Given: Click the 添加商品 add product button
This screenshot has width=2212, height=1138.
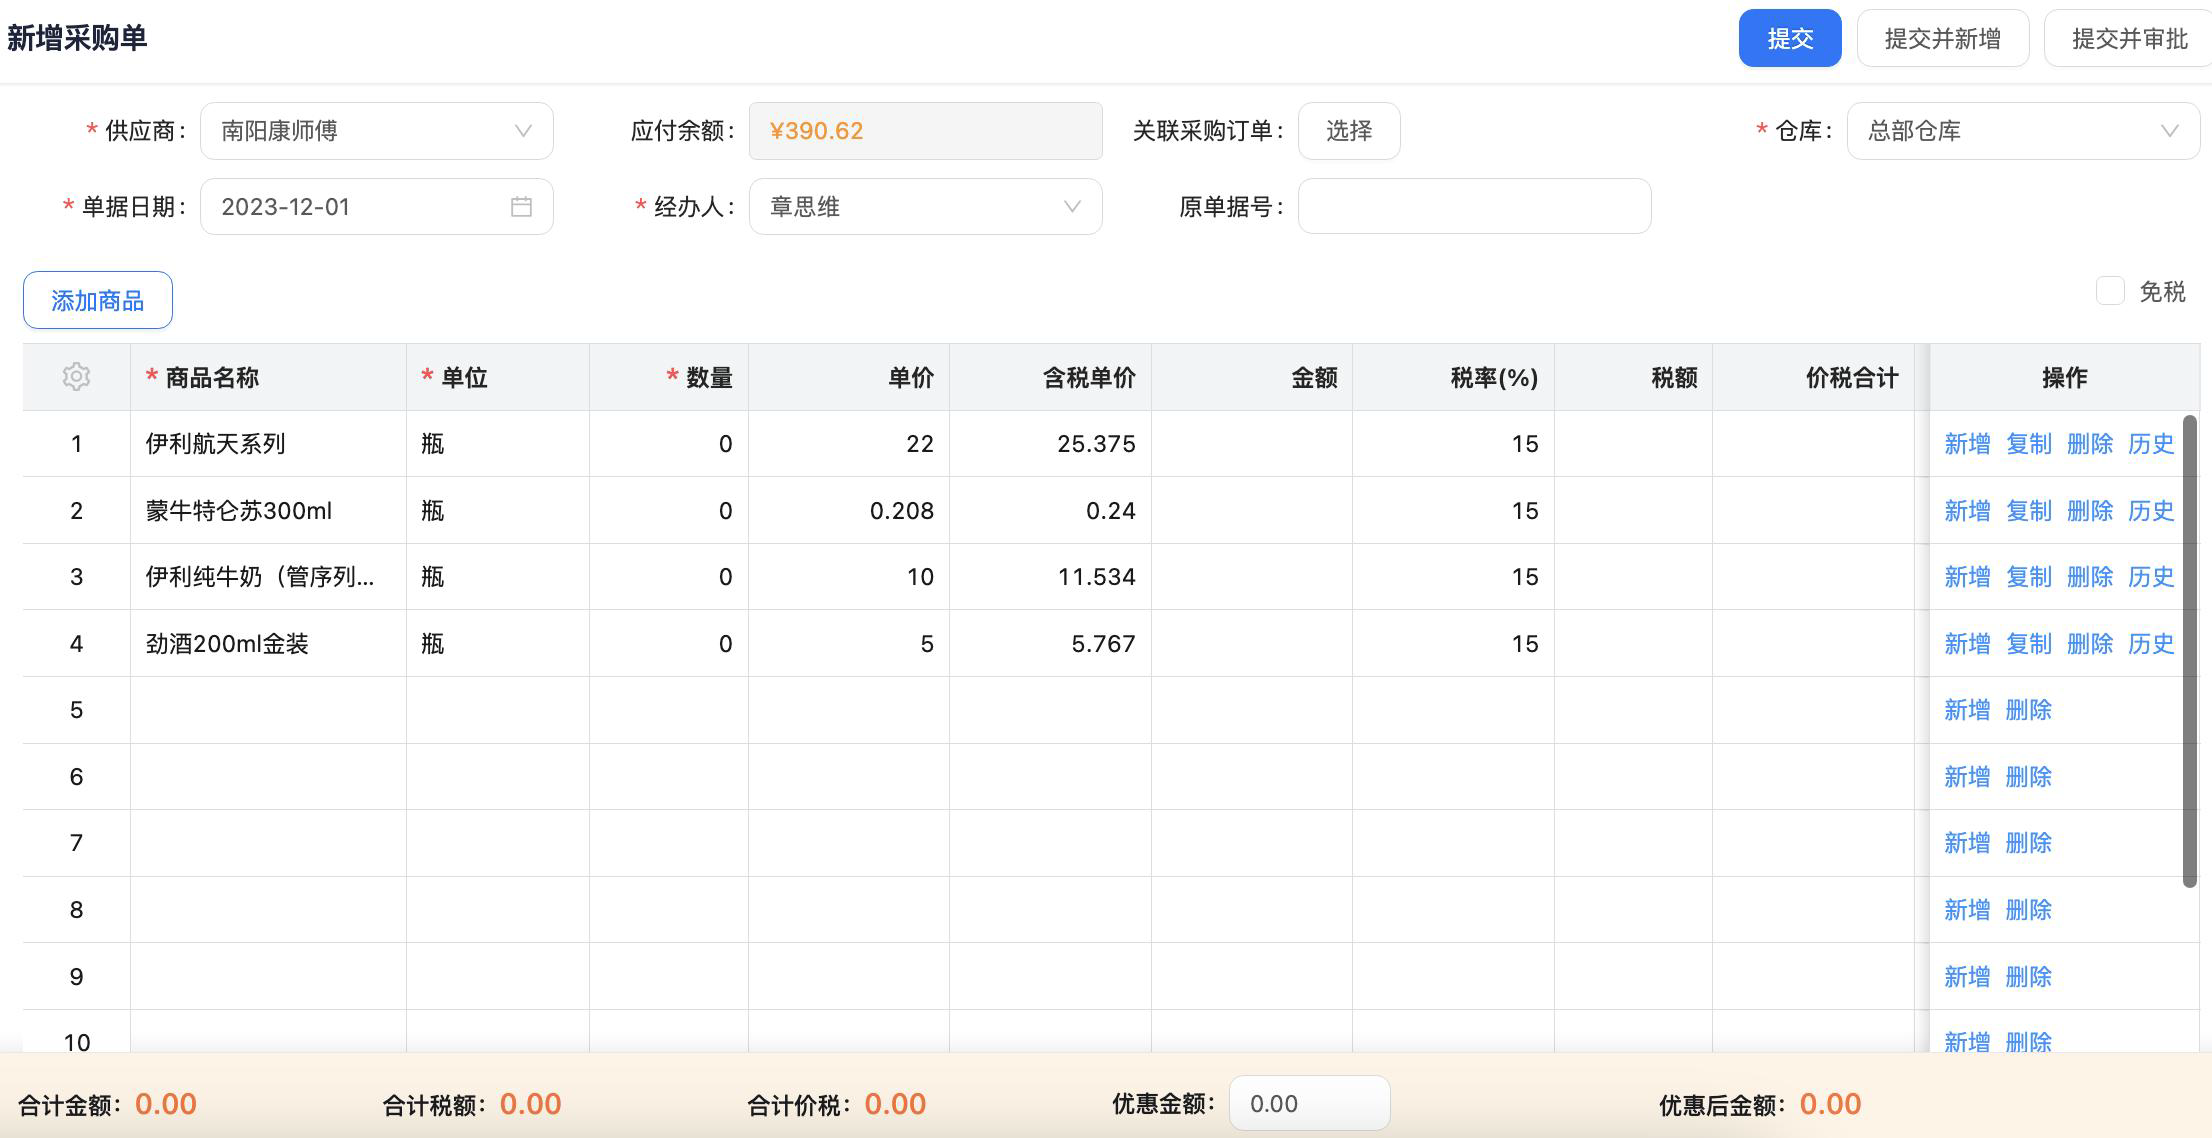Looking at the screenshot, I should pyautogui.click(x=97, y=299).
